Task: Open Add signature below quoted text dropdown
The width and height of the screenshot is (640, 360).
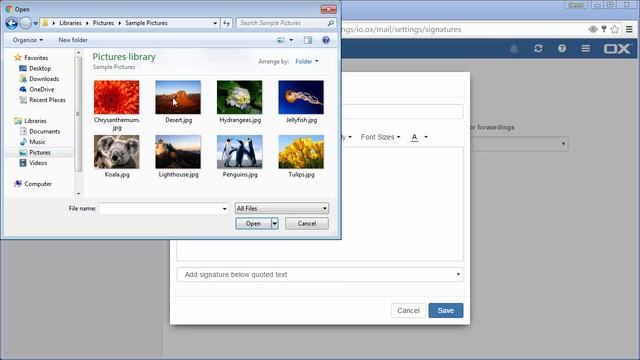Action: [x=320, y=275]
